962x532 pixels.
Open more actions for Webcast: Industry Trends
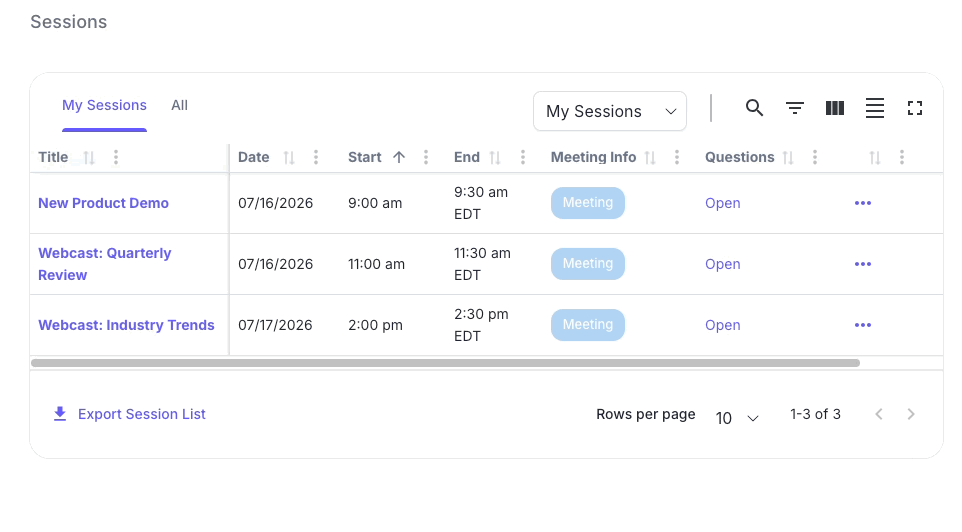(863, 325)
